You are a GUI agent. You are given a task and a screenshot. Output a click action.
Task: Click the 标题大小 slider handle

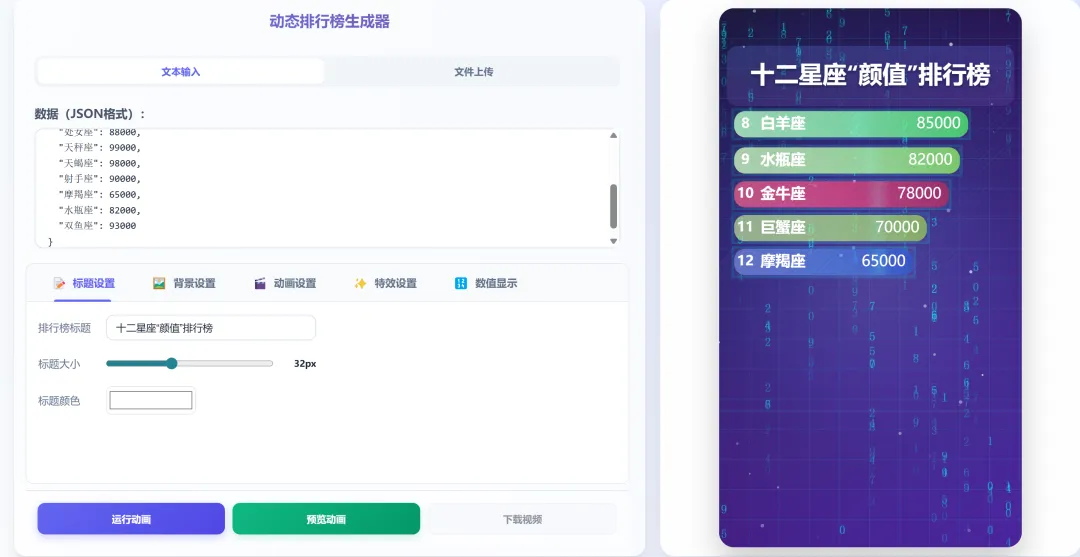[172, 364]
